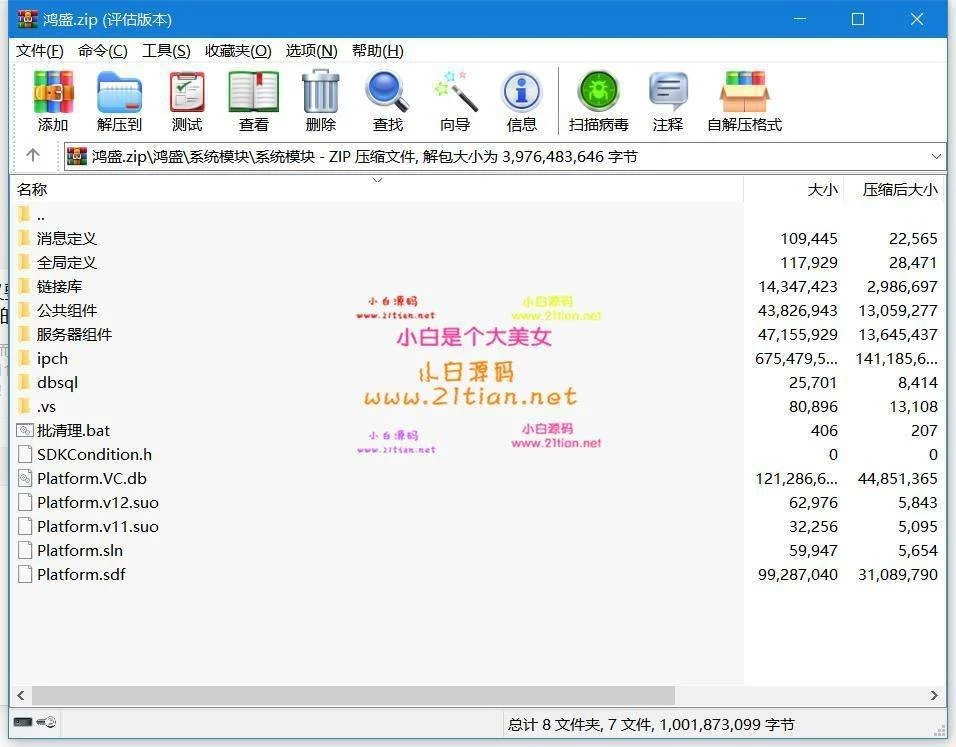The image size is (956, 747).
Task: Expand the archive path dropdown arrow
Action: tap(936, 156)
